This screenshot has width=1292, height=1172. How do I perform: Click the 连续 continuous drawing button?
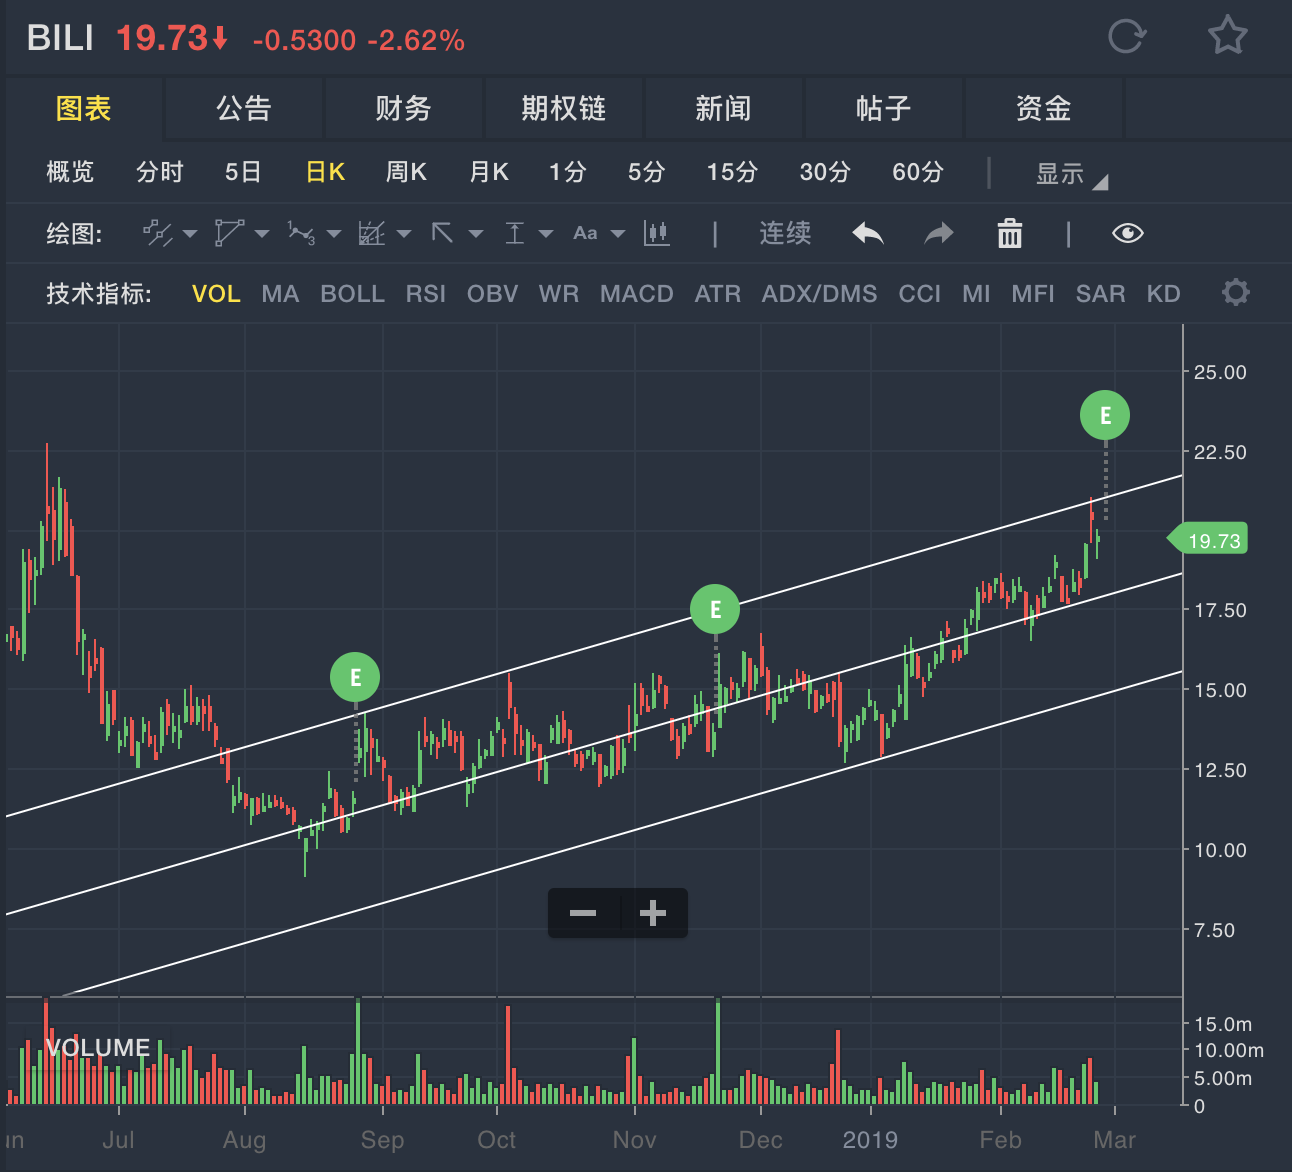point(785,234)
